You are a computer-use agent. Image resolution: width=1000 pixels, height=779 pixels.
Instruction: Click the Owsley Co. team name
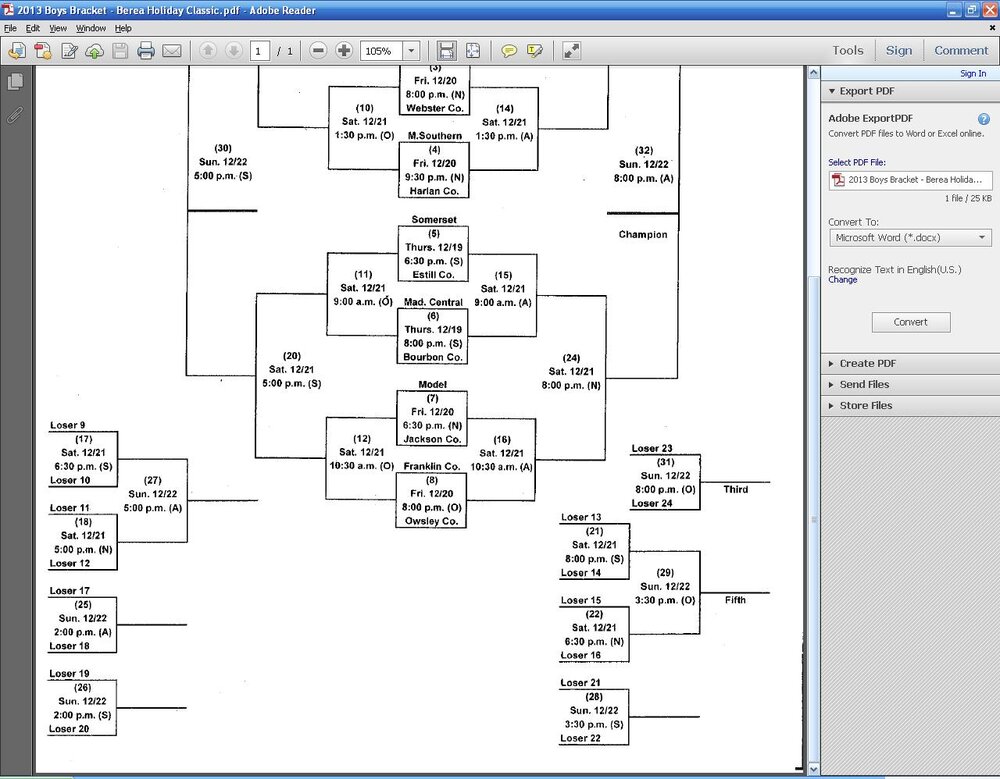click(x=432, y=521)
